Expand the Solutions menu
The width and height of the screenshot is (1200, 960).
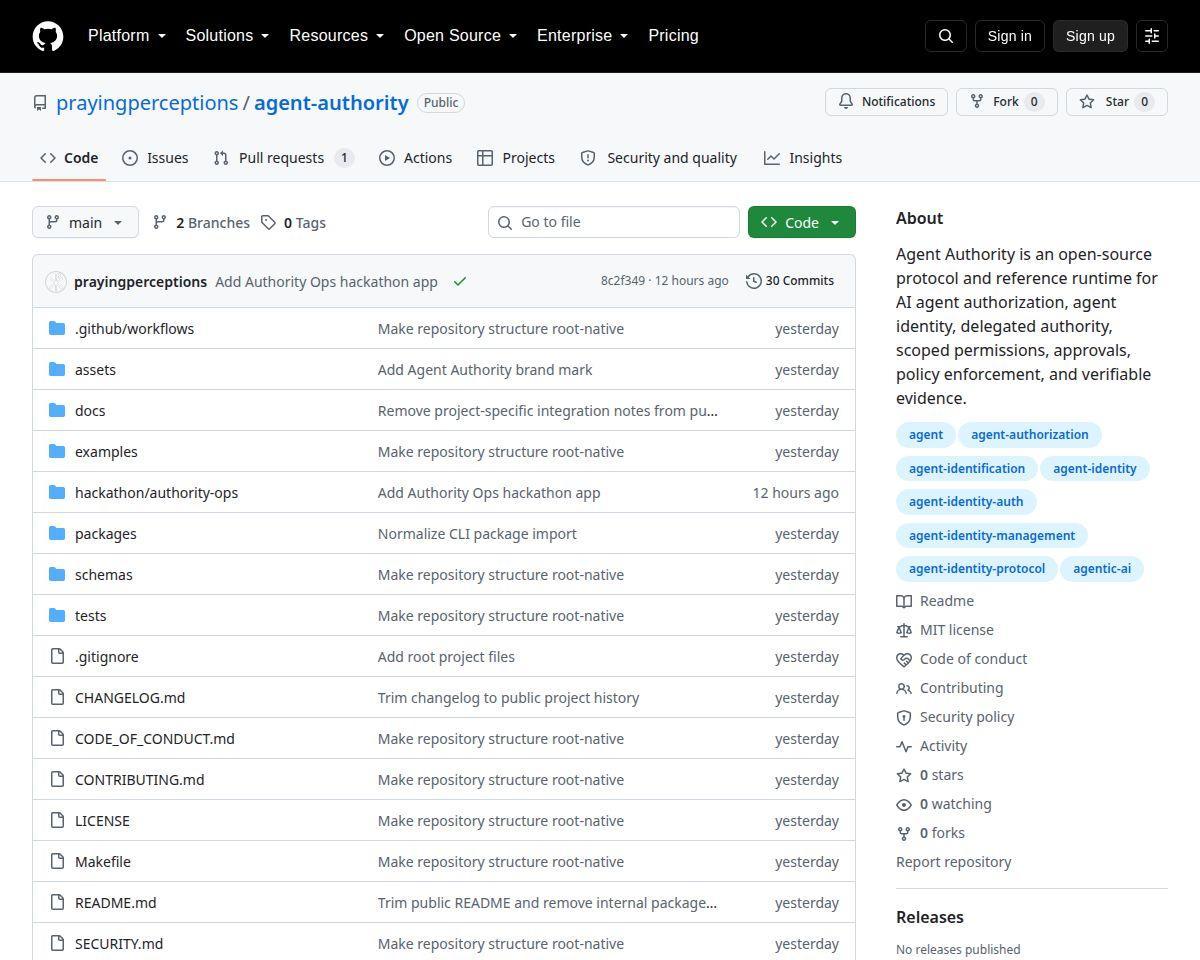(x=227, y=36)
